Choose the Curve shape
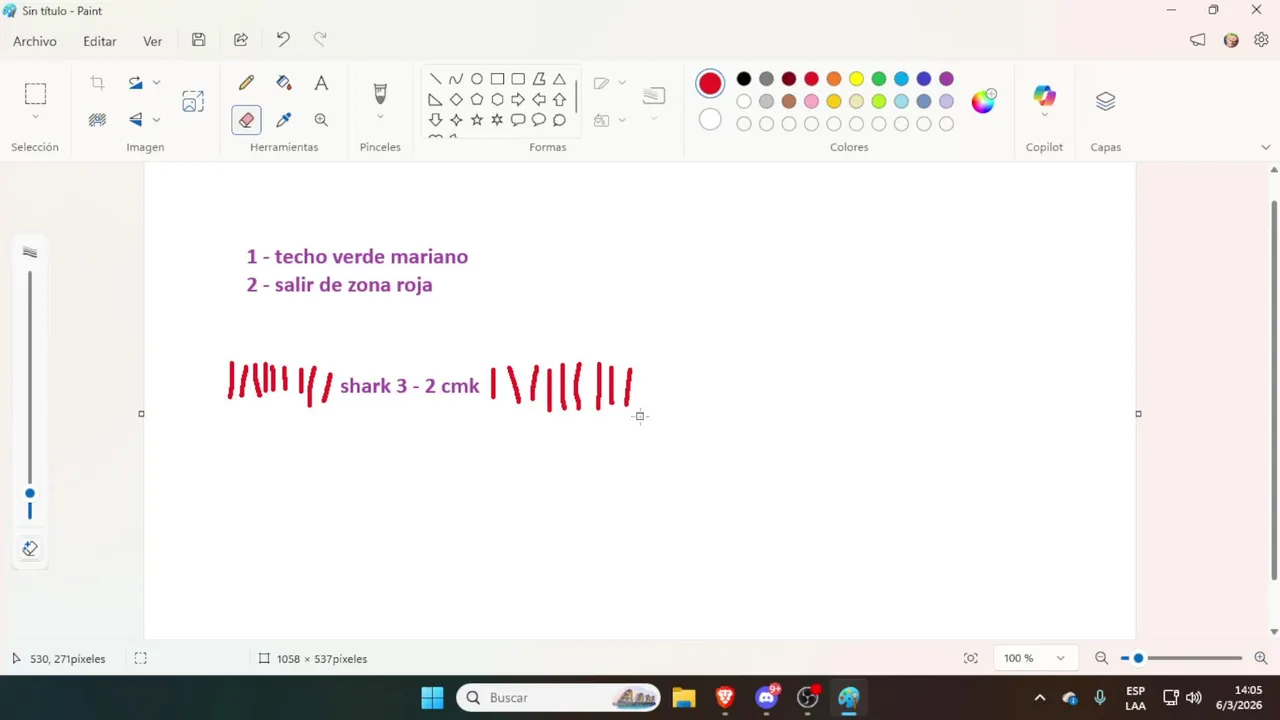 456,79
